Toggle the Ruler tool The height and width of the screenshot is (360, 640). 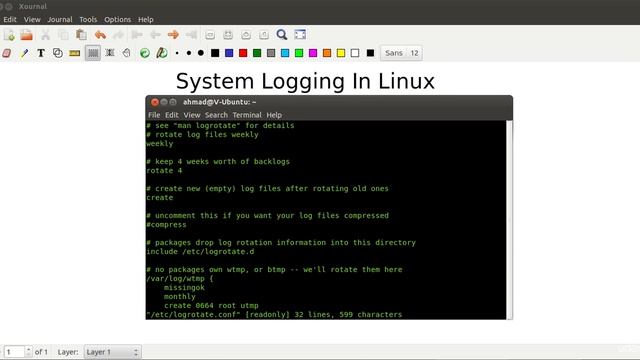(x=75, y=53)
